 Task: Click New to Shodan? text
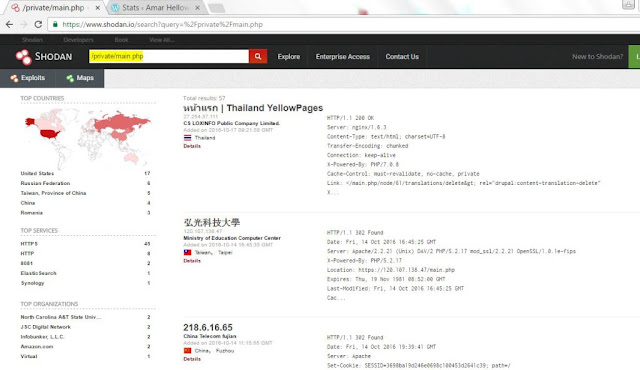tap(598, 57)
